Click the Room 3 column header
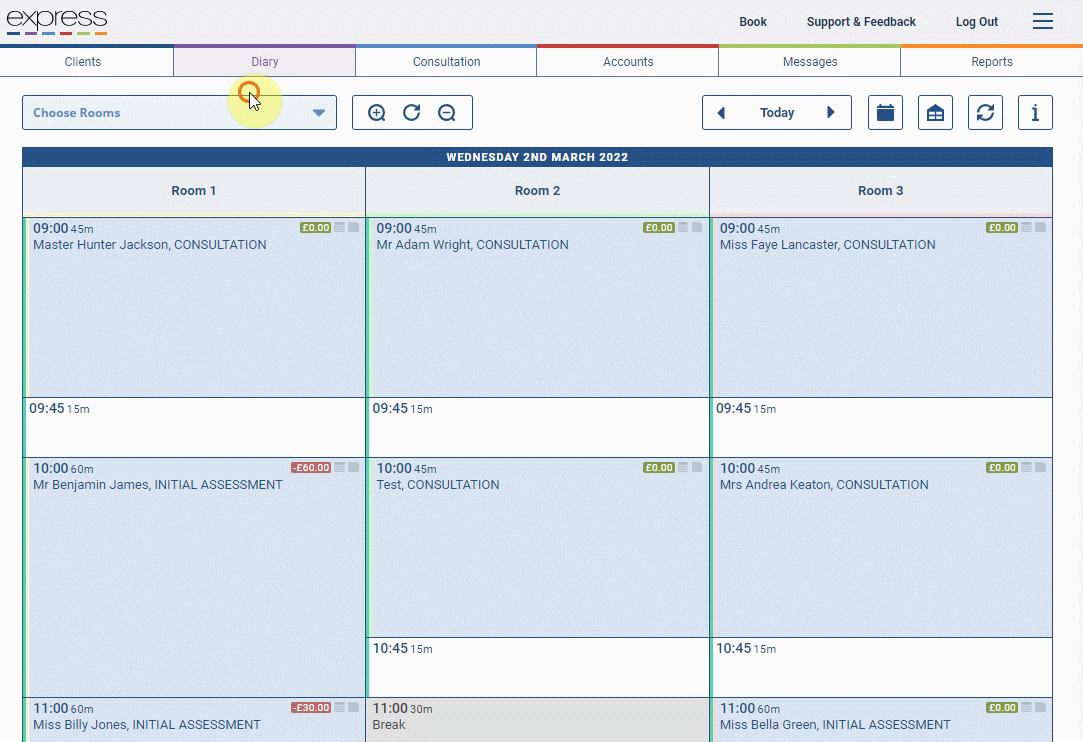Viewport: 1083px width, 742px height. click(881, 191)
